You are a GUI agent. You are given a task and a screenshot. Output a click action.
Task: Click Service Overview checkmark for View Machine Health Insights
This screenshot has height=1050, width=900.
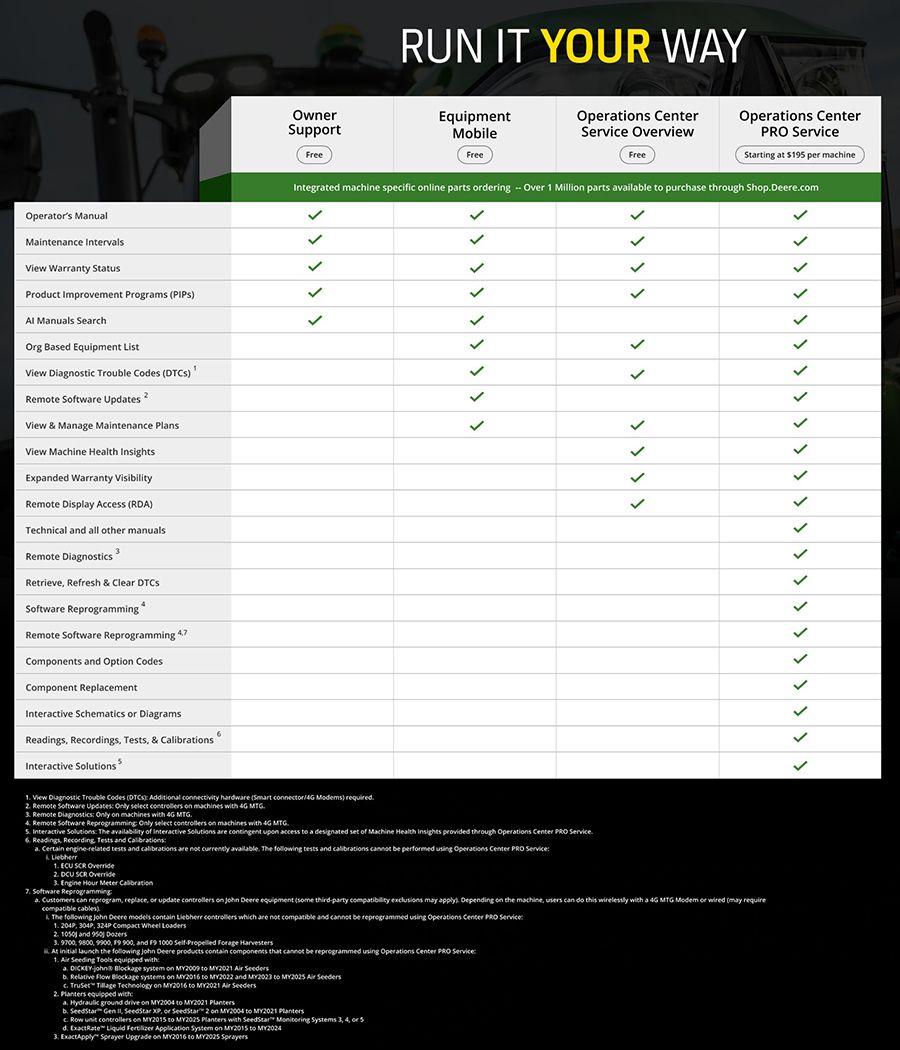coord(638,451)
